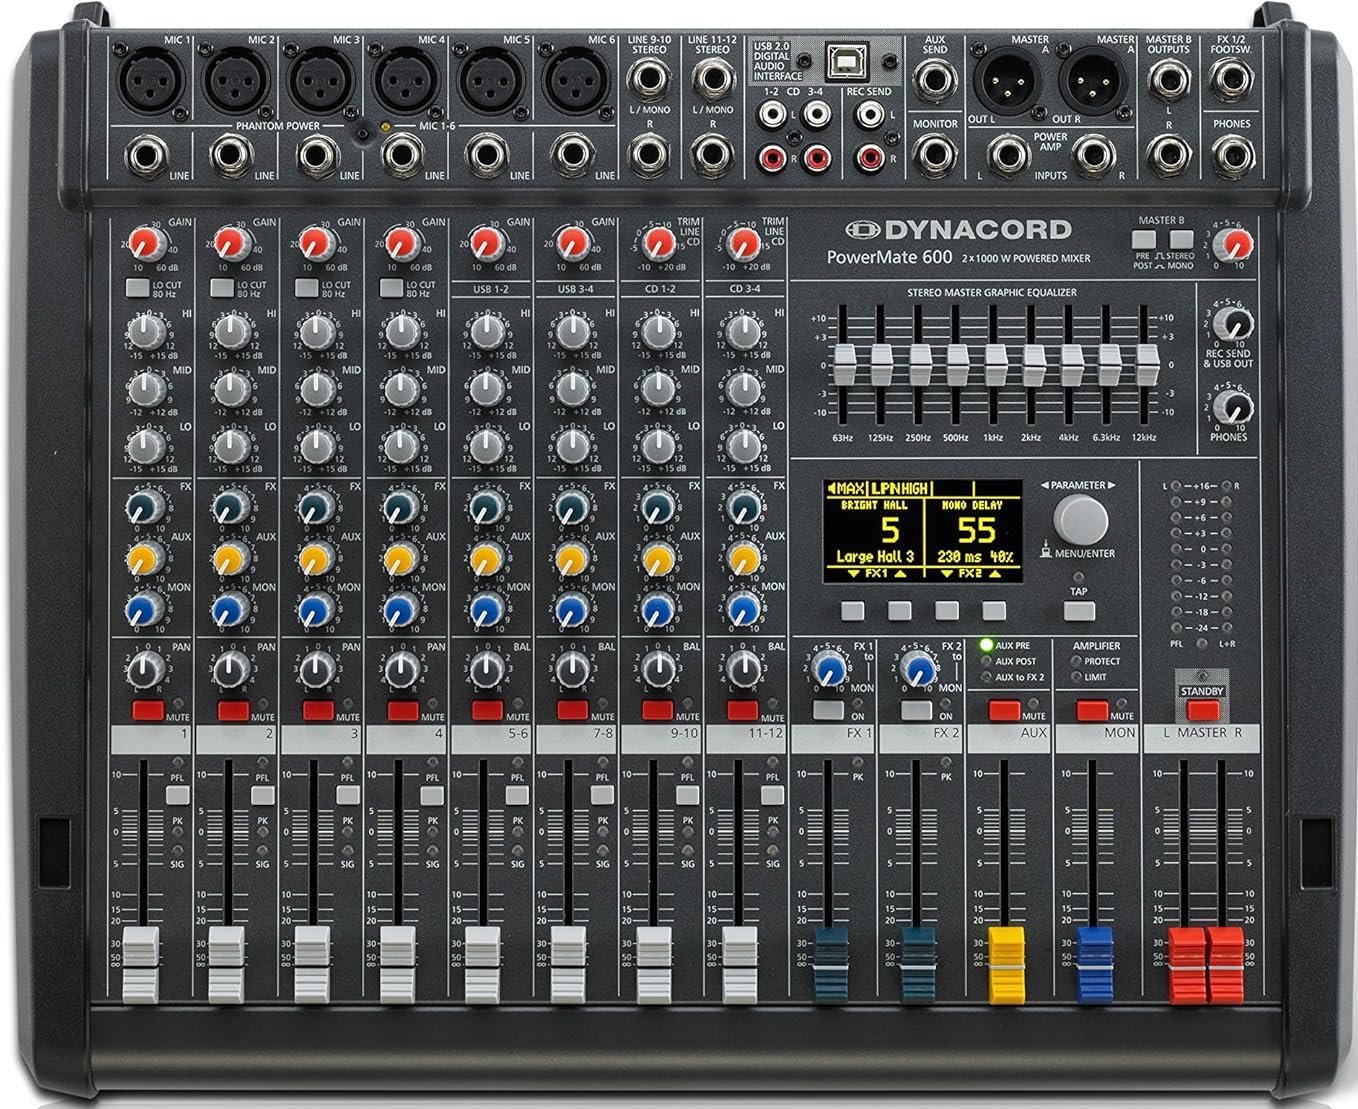Click the channel 1 GAIN knob
Image resolution: width=1358 pixels, height=1109 pixels.
click(146, 243)
